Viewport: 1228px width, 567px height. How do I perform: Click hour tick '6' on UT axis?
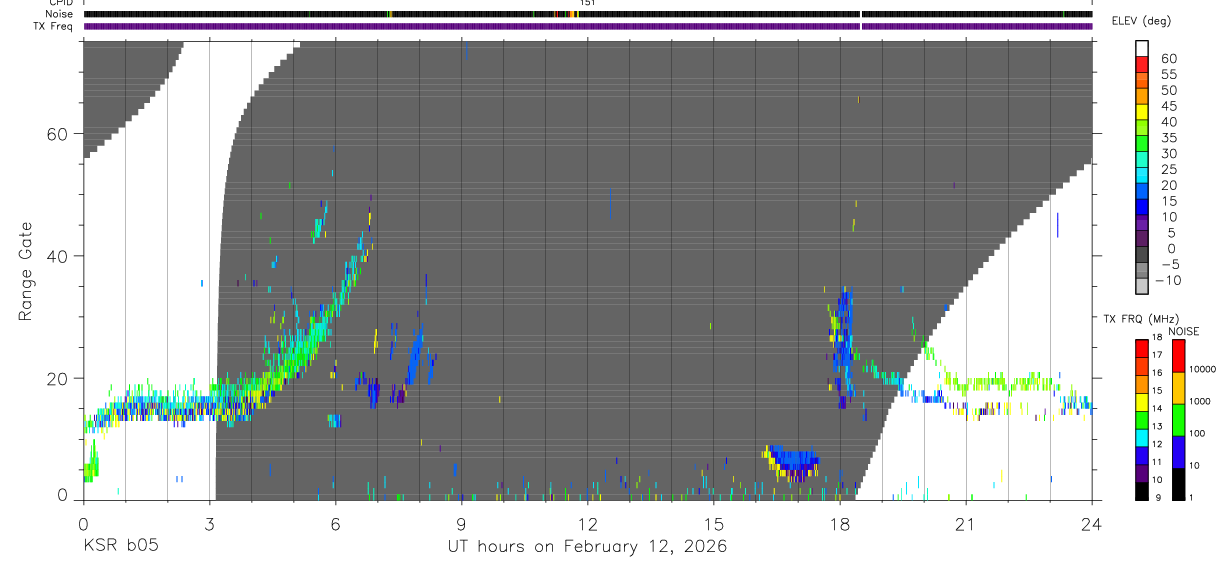[x=335, y=523]
